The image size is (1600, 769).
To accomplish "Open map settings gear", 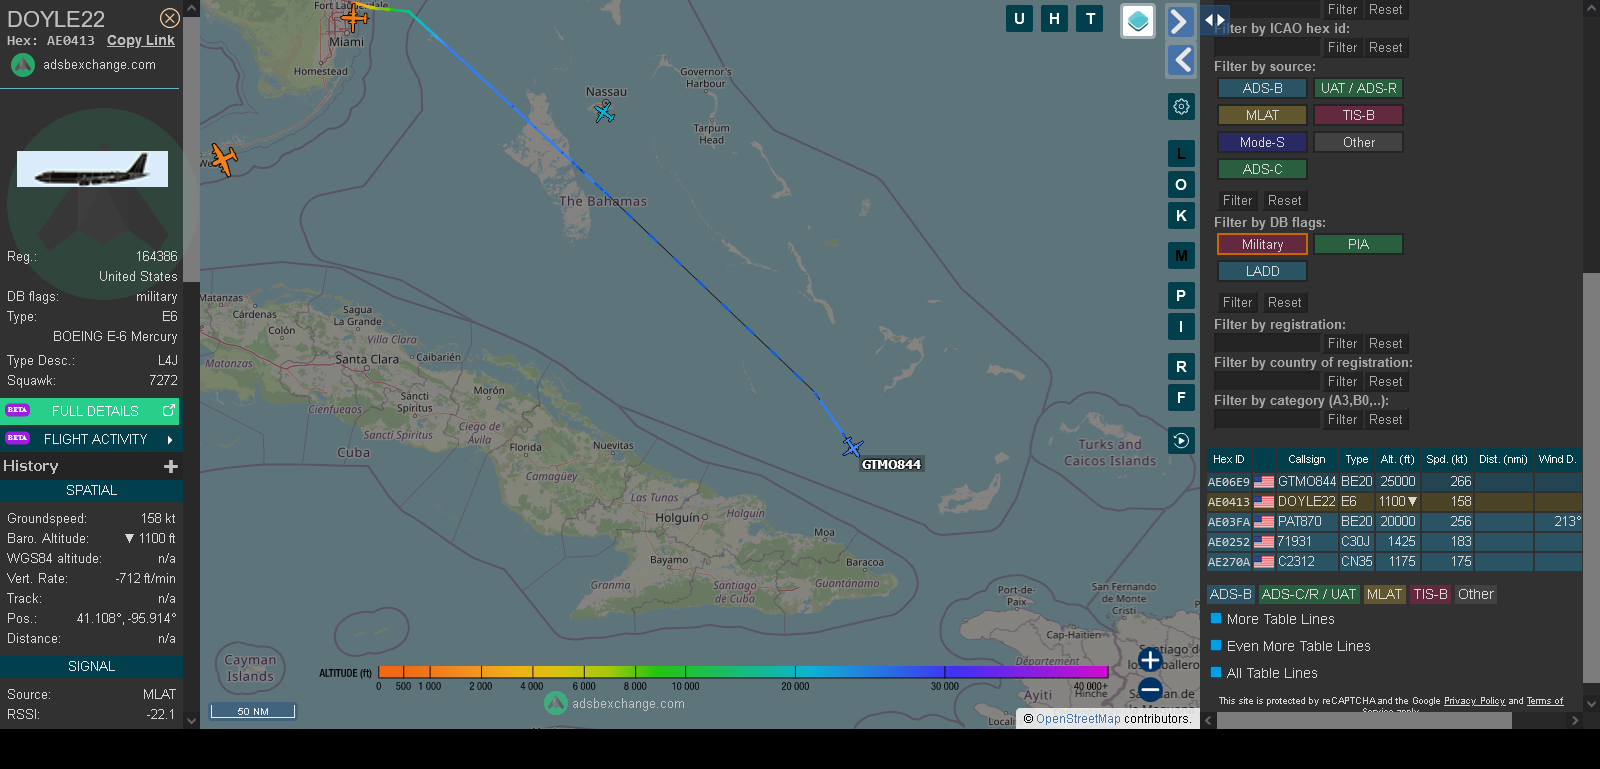I will [1181, 106].
